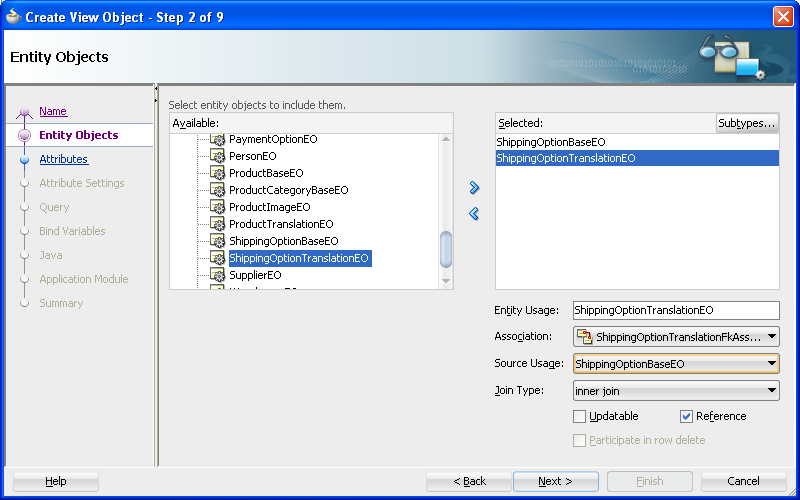Close the Create View Object dialog
This screenshot has height=500, width=800.
coord(783,17)
